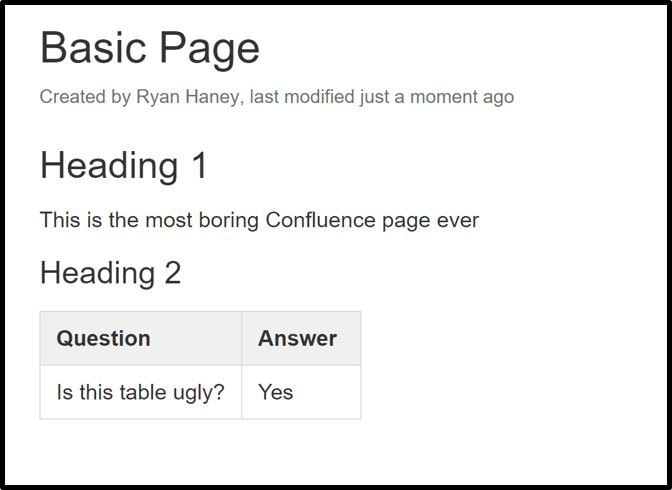Click the "Created by" text in byline
672x490 pixels.
click(x=85, y=97)
